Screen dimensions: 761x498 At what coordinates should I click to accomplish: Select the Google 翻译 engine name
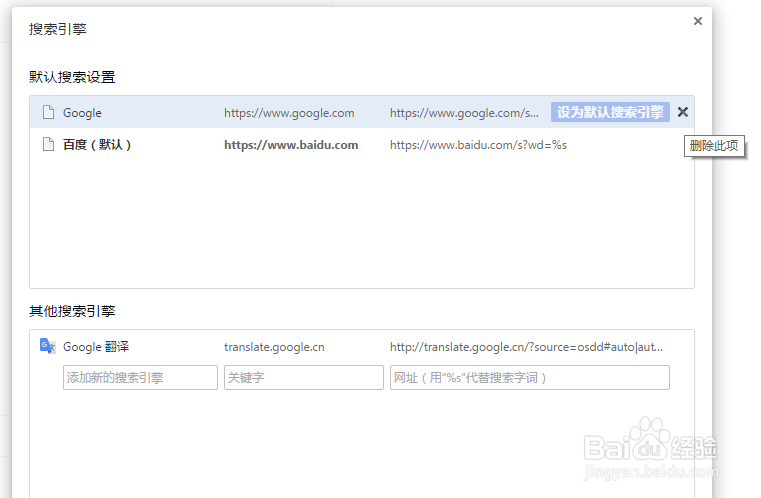96,347
